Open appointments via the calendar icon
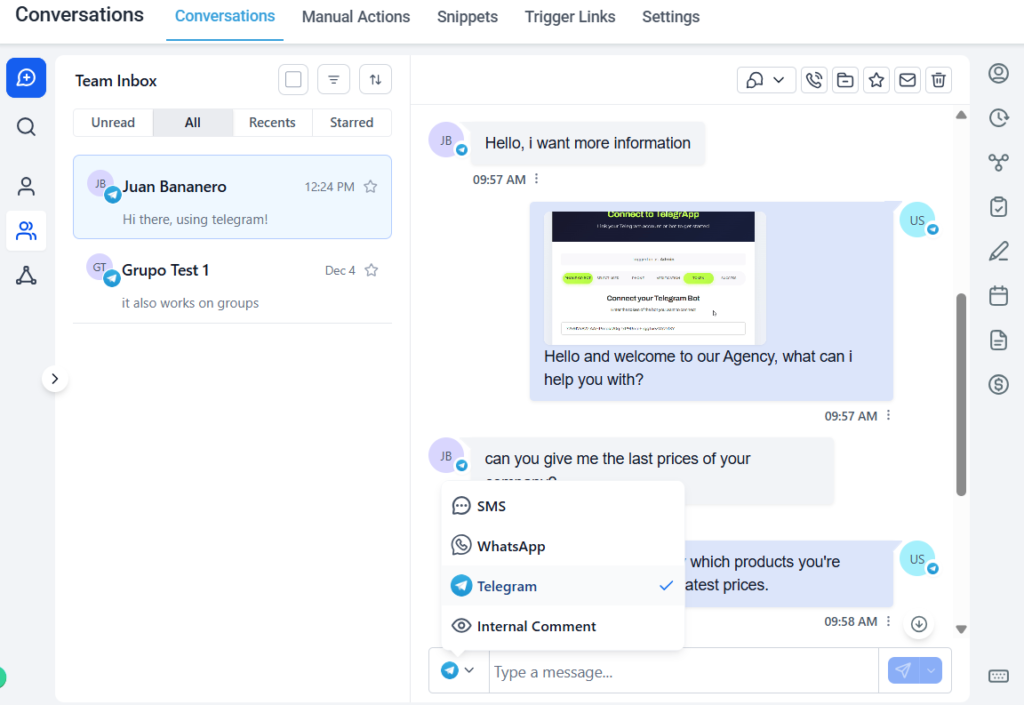Screen dimensions: 1024x705 [x=998, y=295]
